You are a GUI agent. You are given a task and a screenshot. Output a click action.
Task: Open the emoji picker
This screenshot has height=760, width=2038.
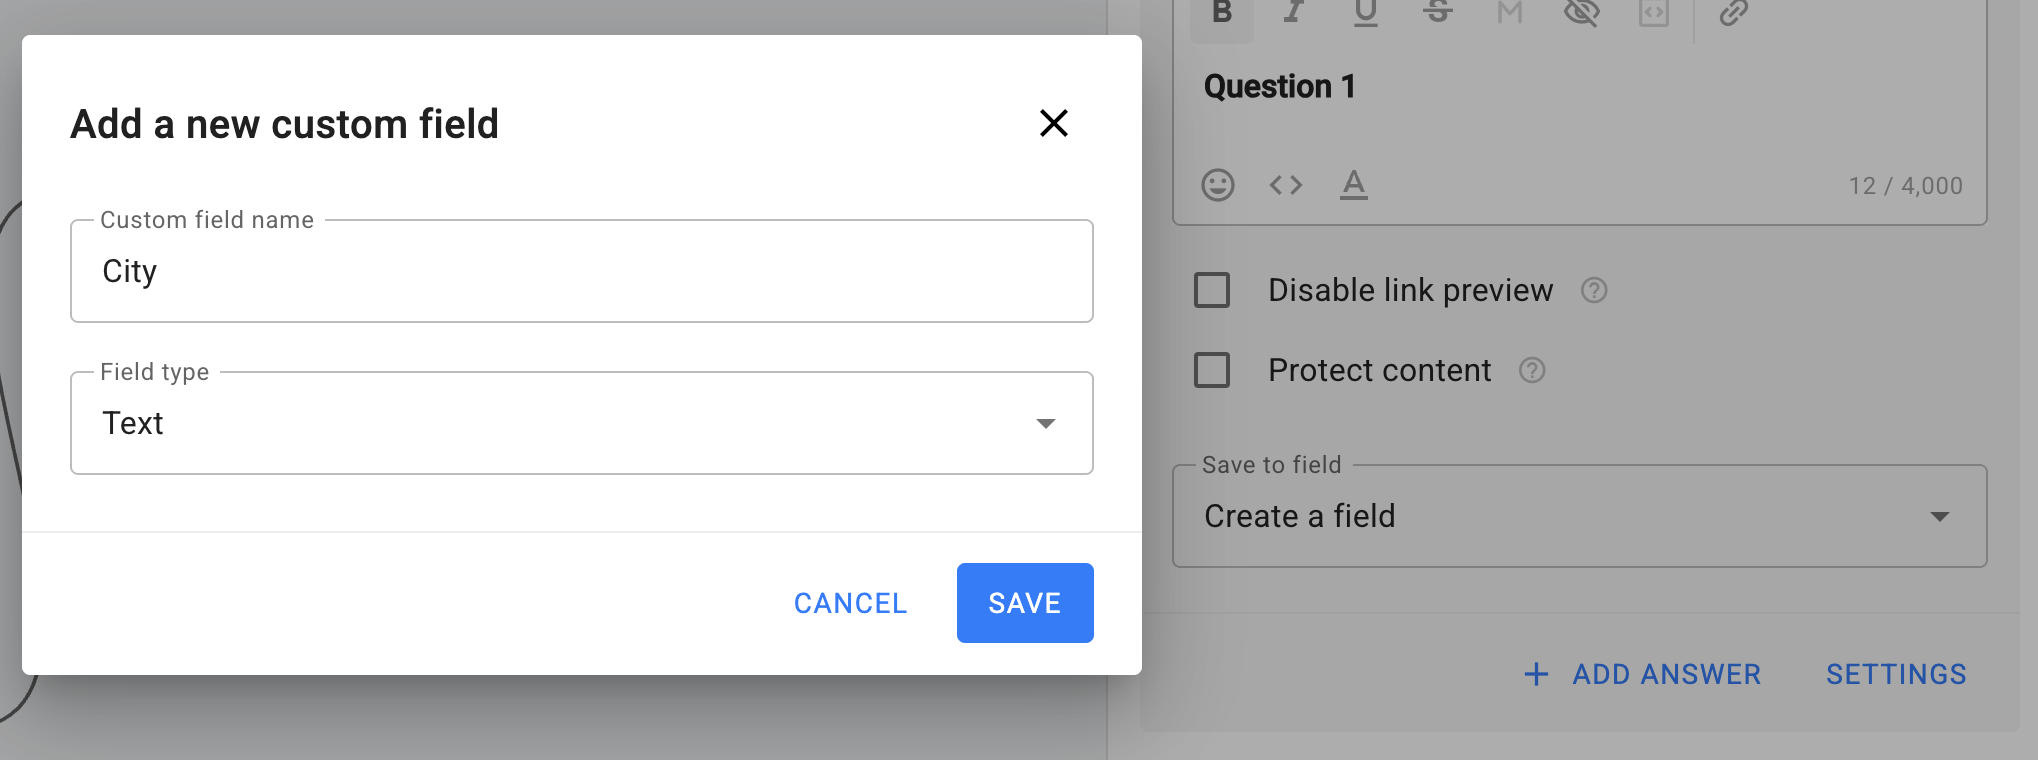[x=1217, y=185]
